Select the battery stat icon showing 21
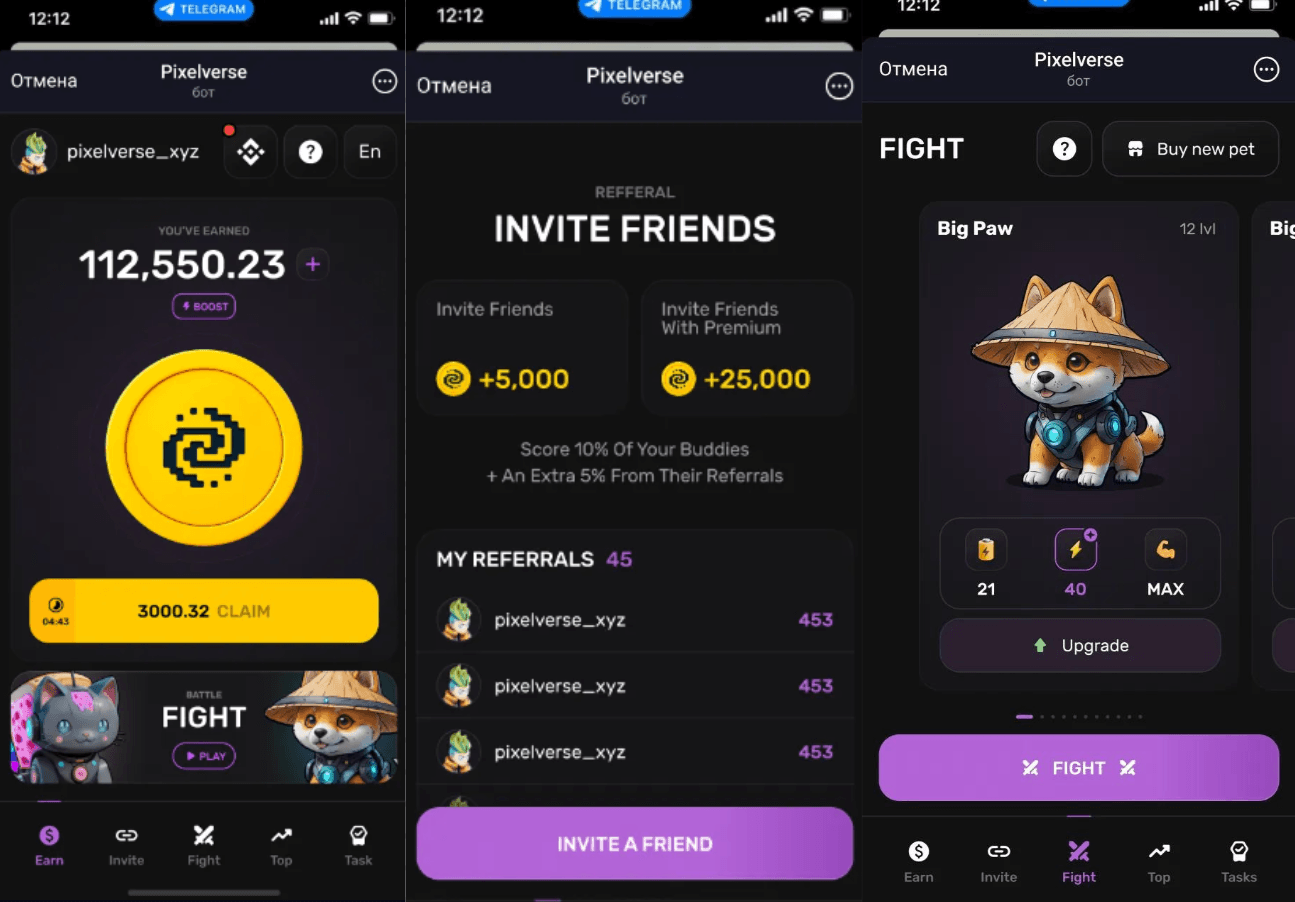Screen dimensions: 1295x902 (x=986, y=549)
